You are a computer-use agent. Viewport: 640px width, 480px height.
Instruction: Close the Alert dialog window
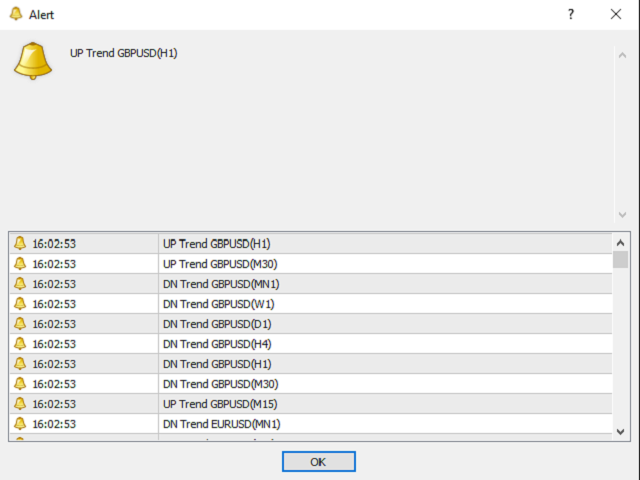coord(615,15)
